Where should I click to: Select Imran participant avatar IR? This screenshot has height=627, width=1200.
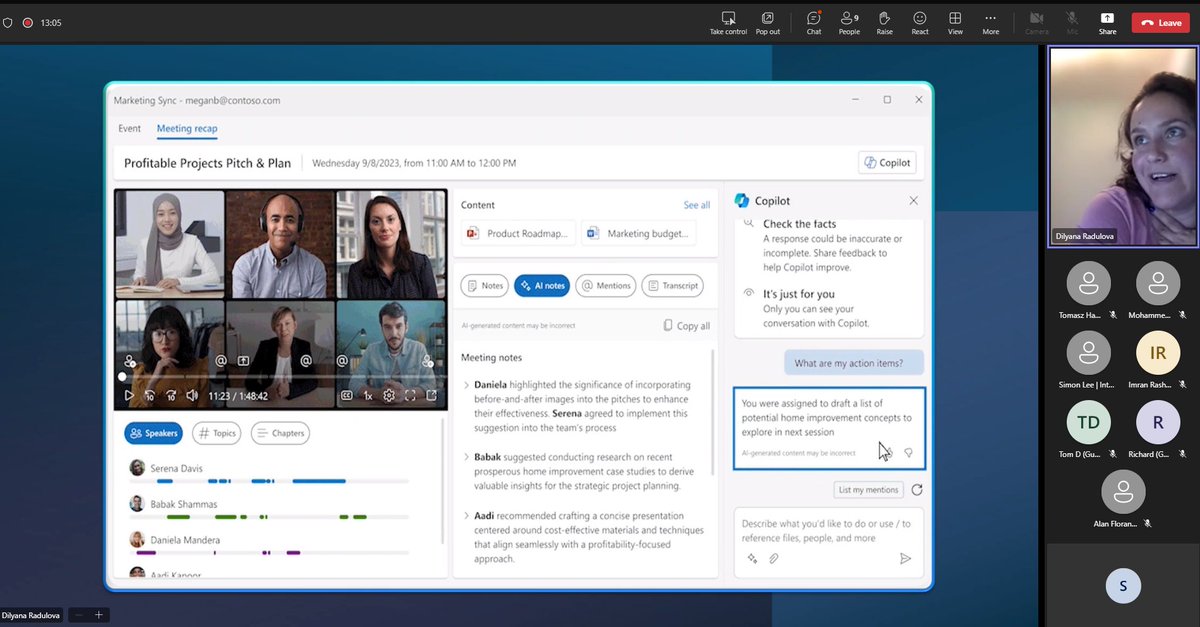pos(1158,352)
